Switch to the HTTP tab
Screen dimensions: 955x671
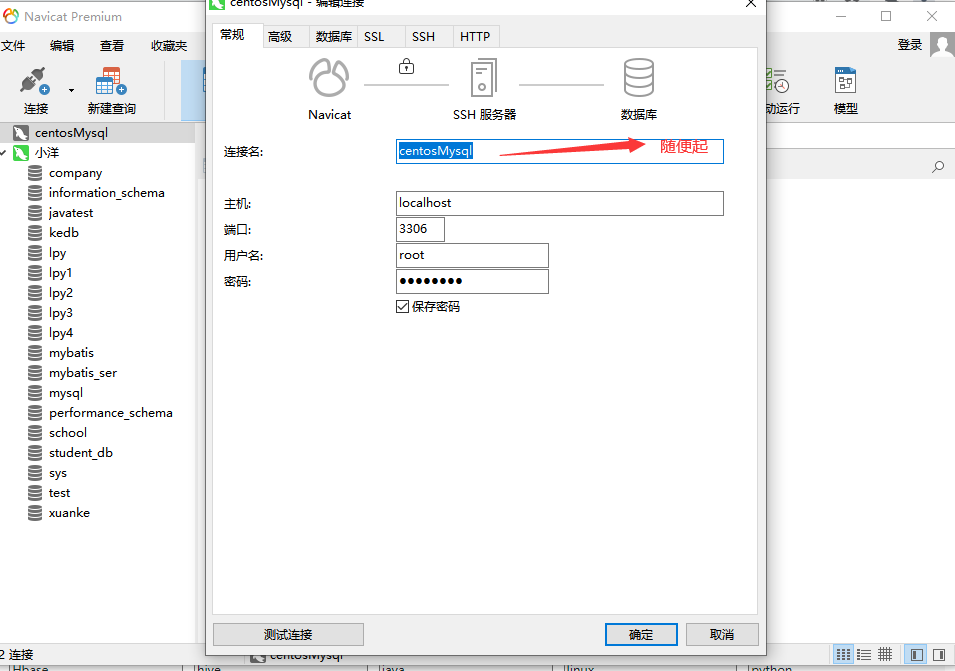click(x=475, y=37)
